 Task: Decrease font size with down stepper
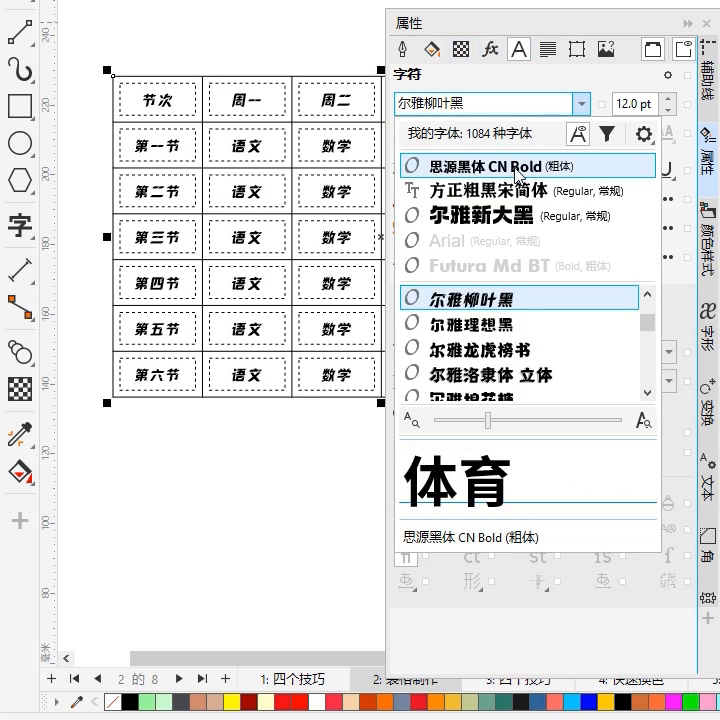click(668, 110)
